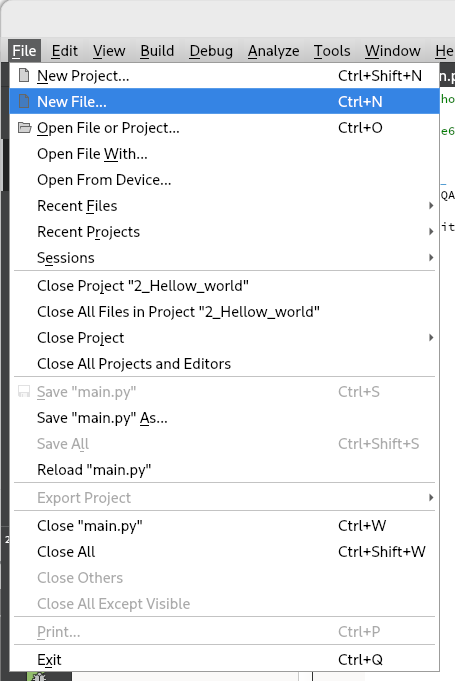The width and height of the screenshot is (455, 681).
Task: Open the Build menu
Action: click(x=157, y=51)
